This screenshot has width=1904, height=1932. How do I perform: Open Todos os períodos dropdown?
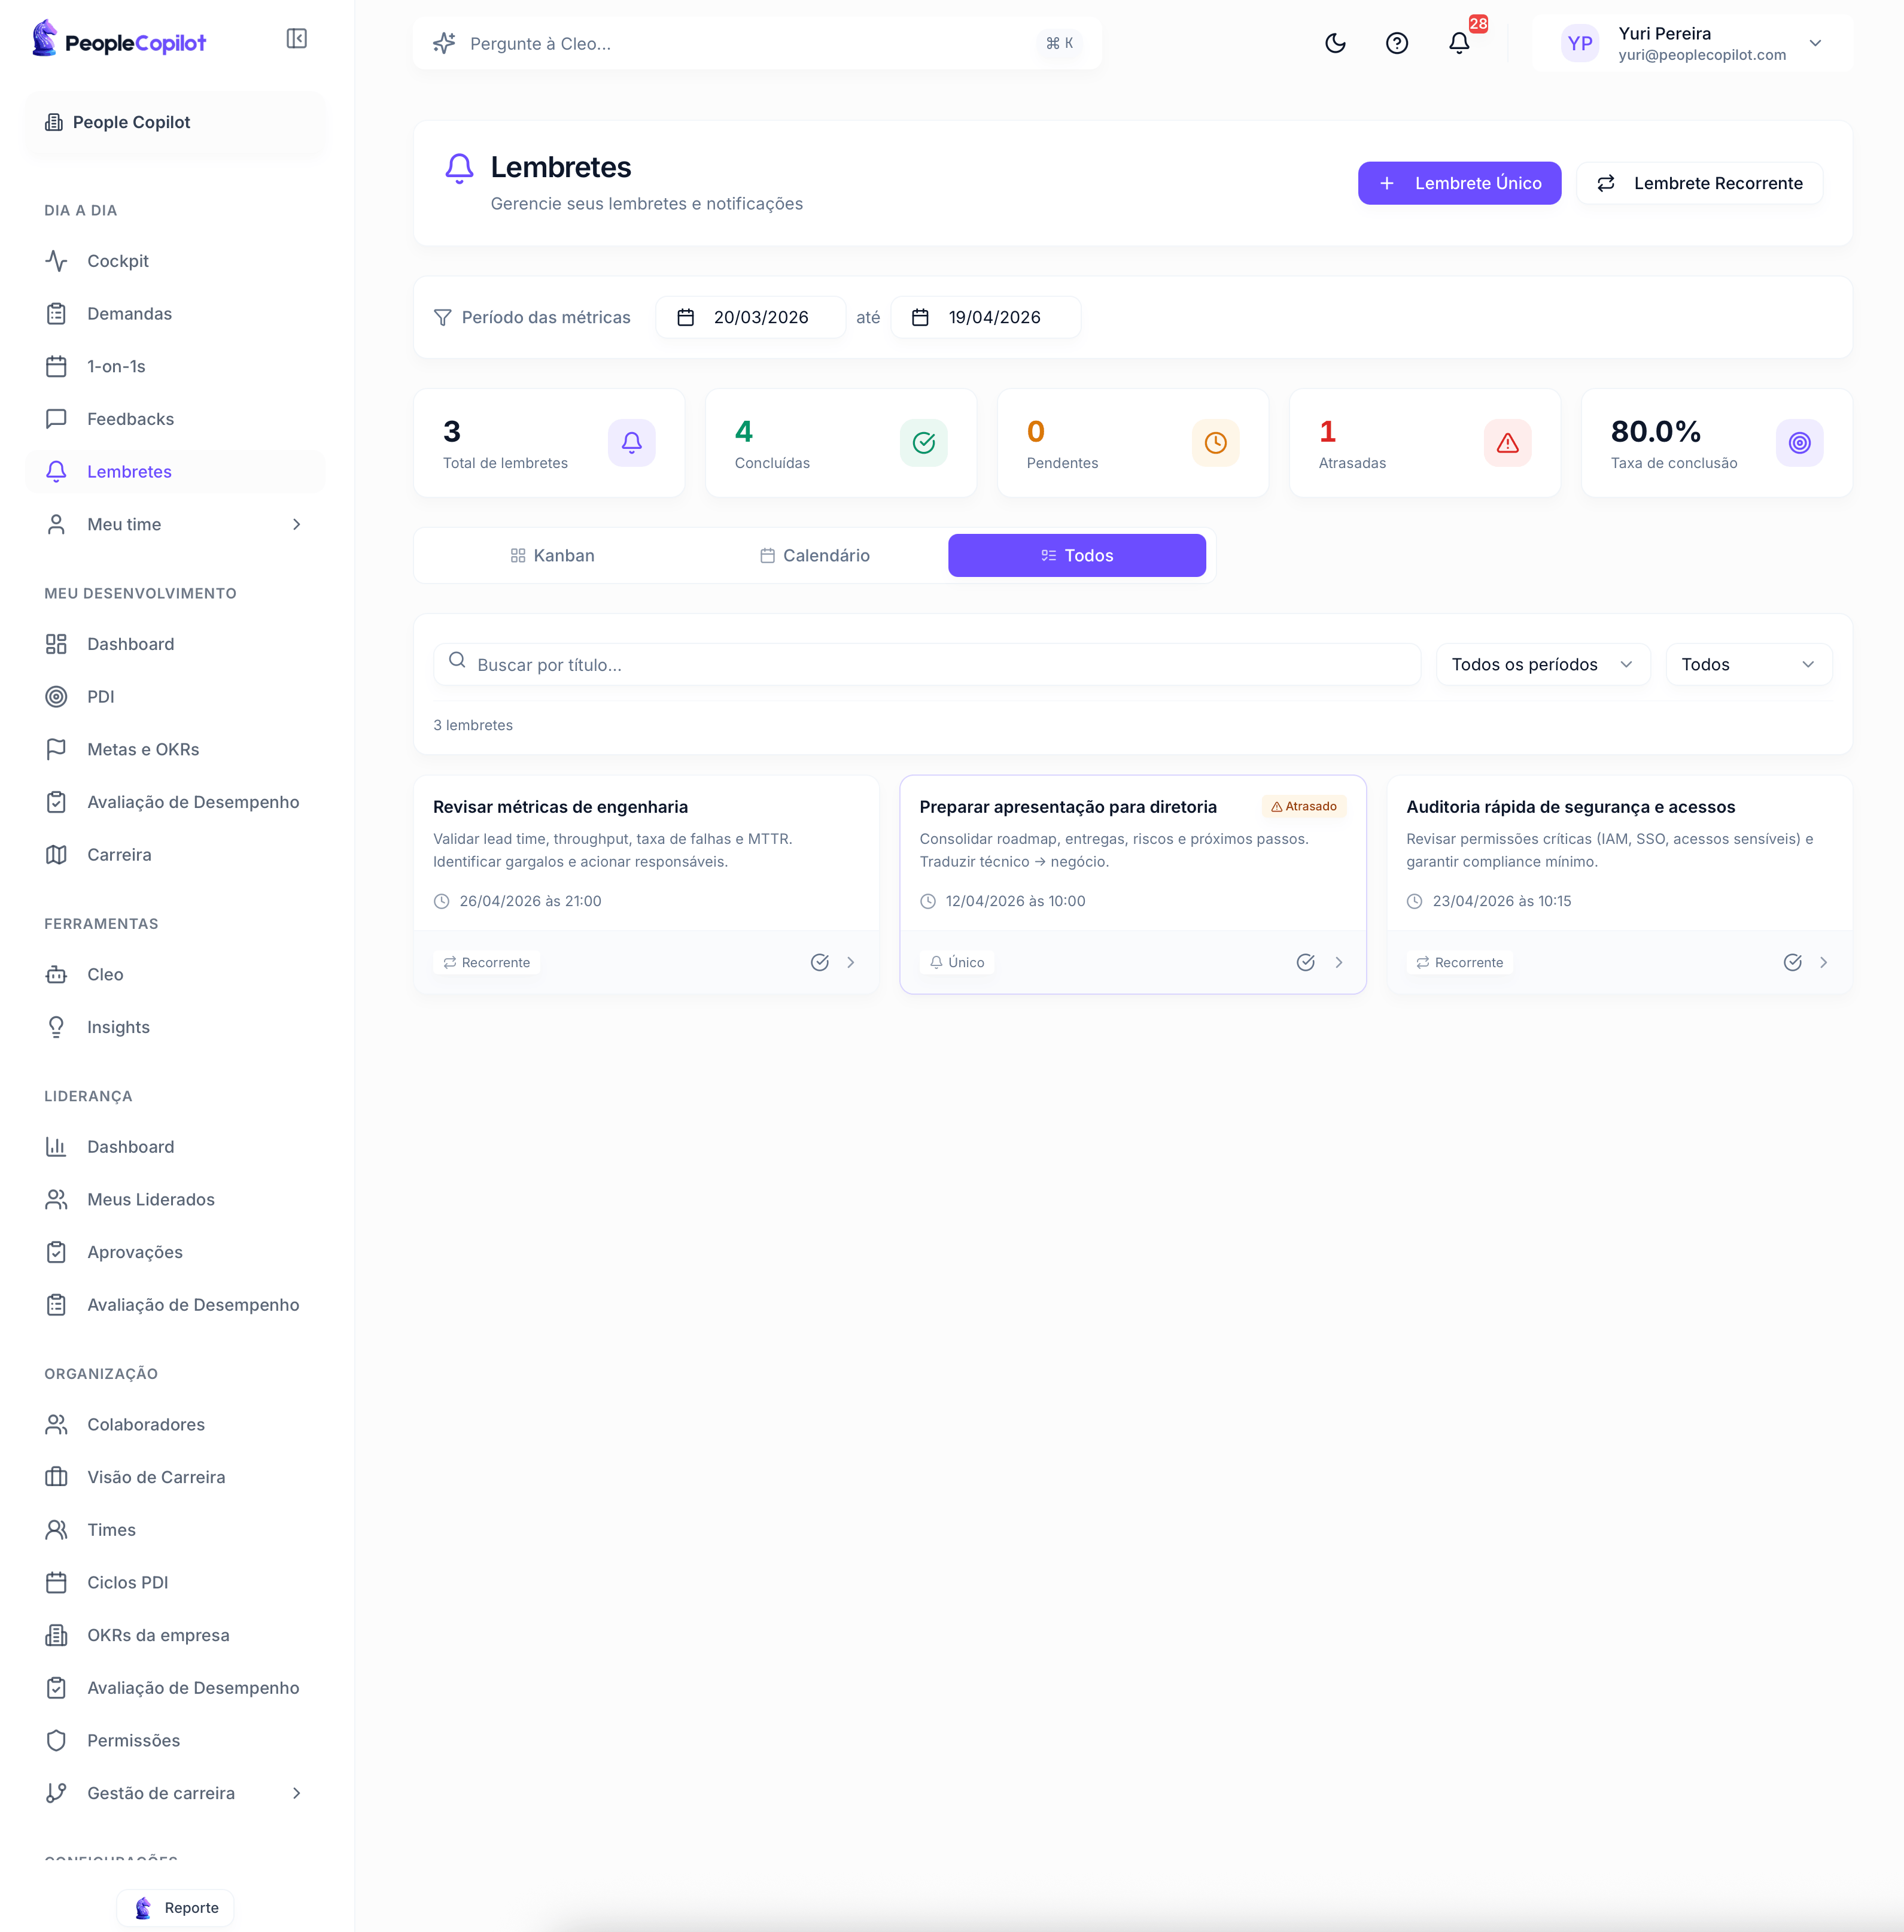(1543, 665)
